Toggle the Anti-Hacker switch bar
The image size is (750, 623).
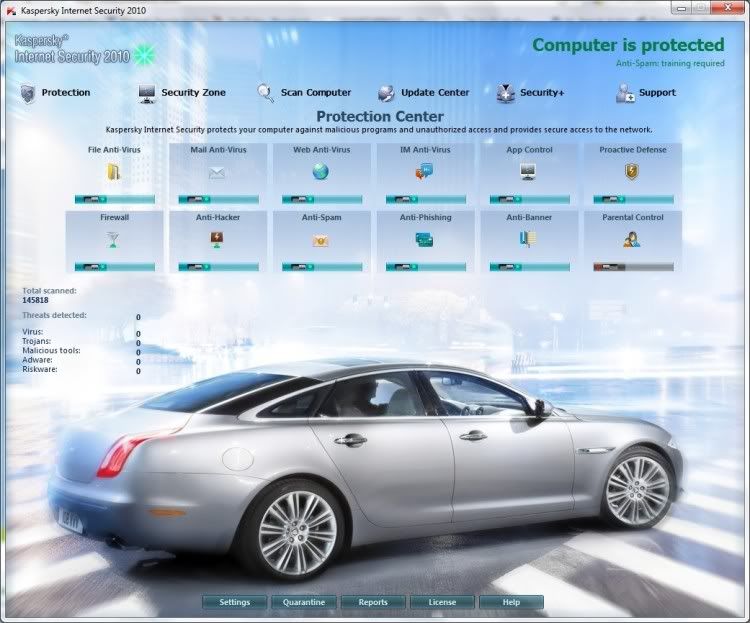pyautogui.click(x=219, y=267)
